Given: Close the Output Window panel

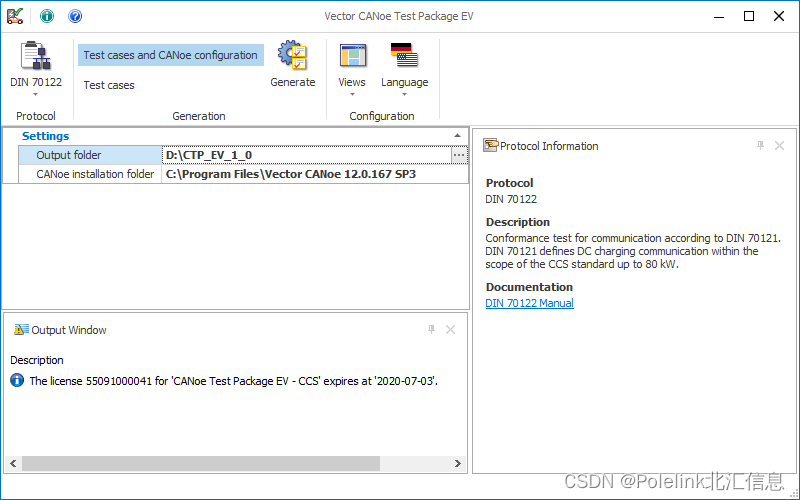Looking at the screenshot, I should pos(450,330).
